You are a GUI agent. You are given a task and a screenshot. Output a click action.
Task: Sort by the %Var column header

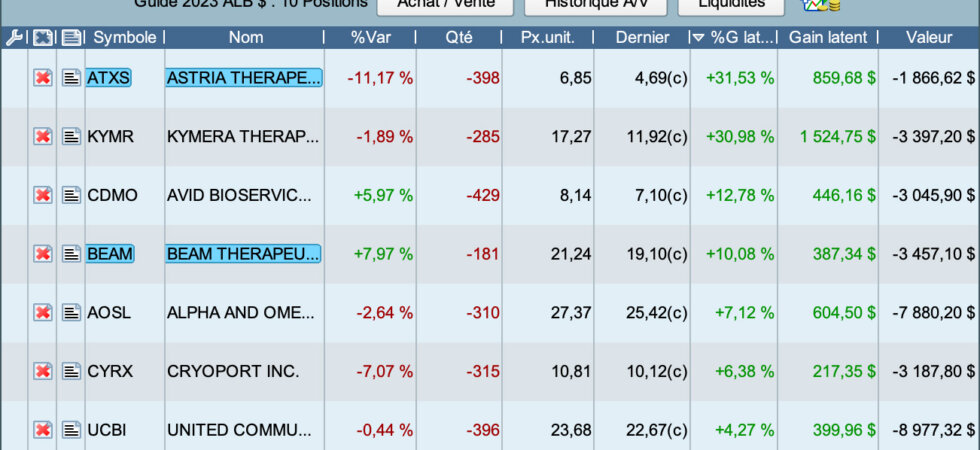pos(371,38)
